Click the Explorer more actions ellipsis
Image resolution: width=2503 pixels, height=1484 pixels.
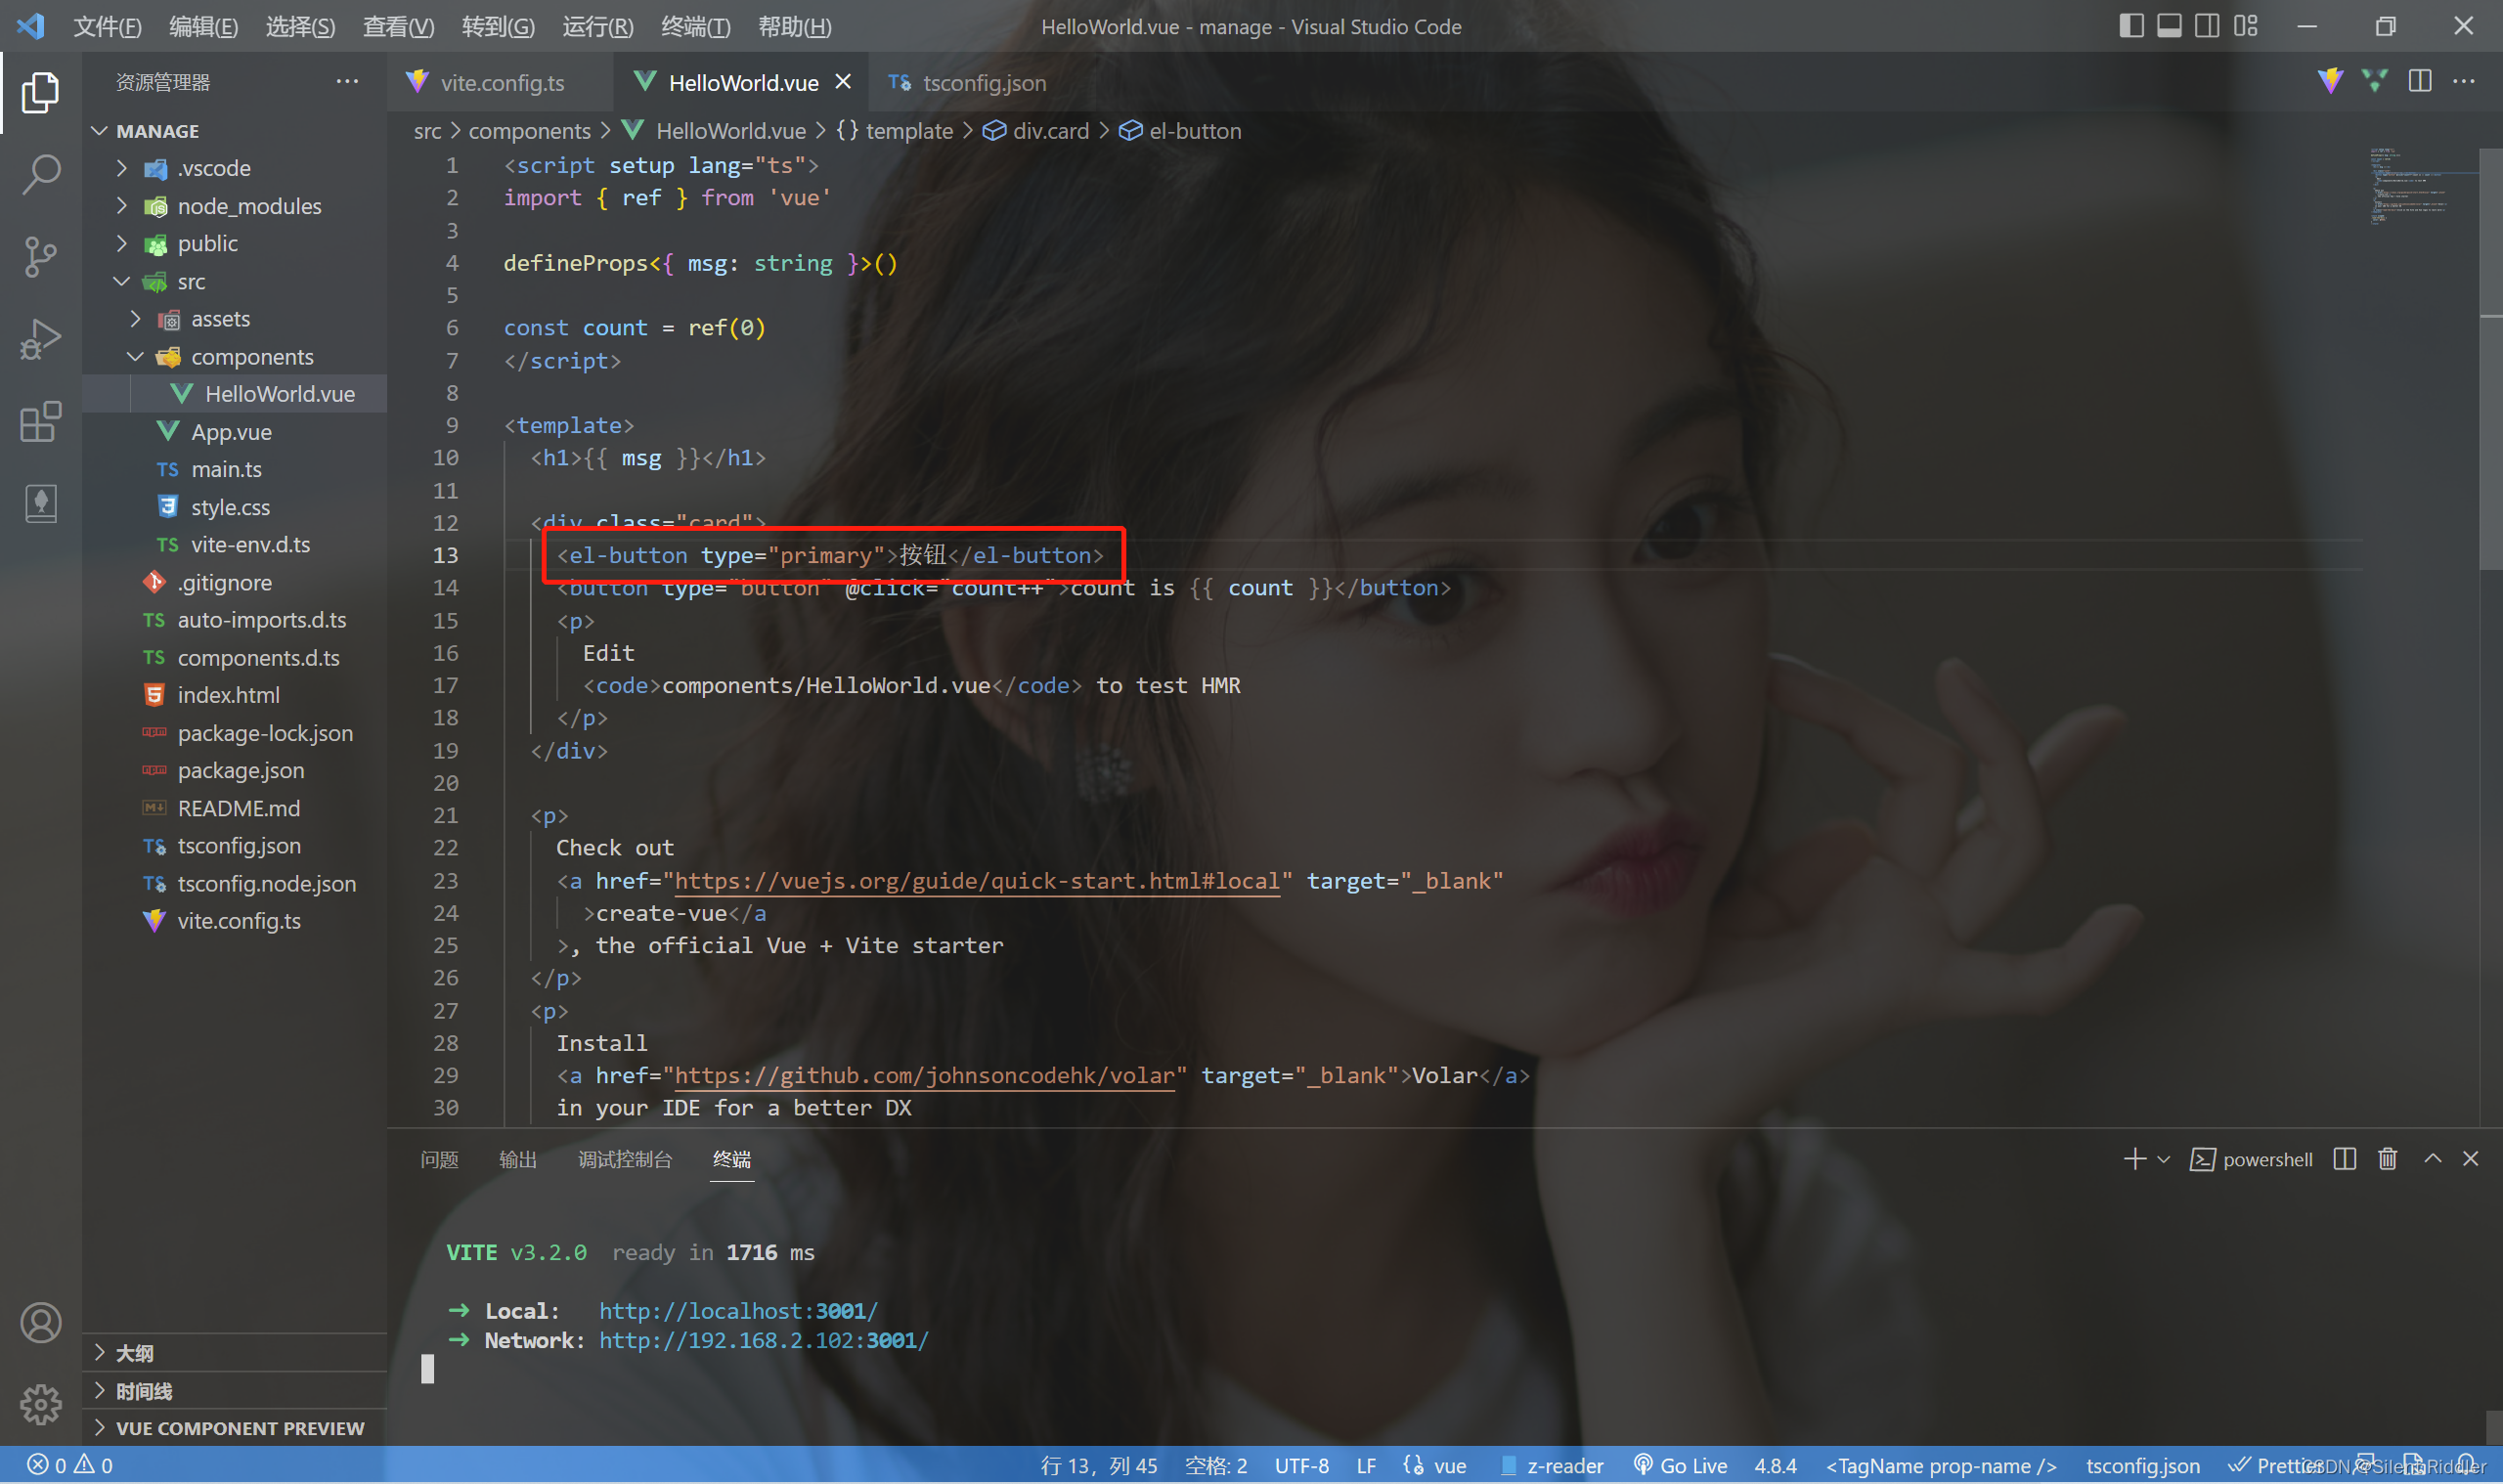click(x=347, y=82)
